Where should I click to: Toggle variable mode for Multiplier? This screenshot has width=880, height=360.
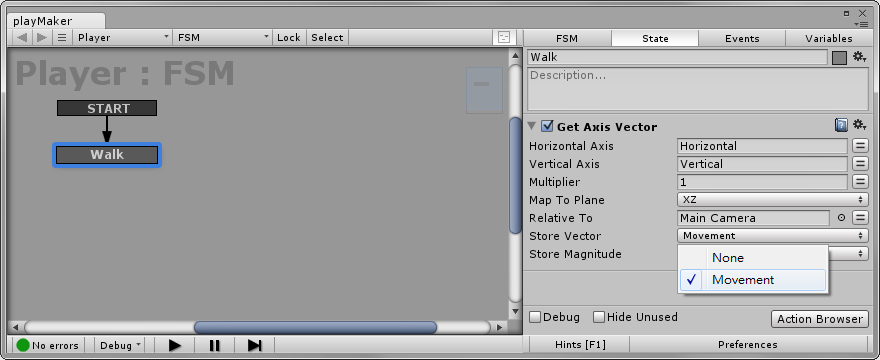860,182
